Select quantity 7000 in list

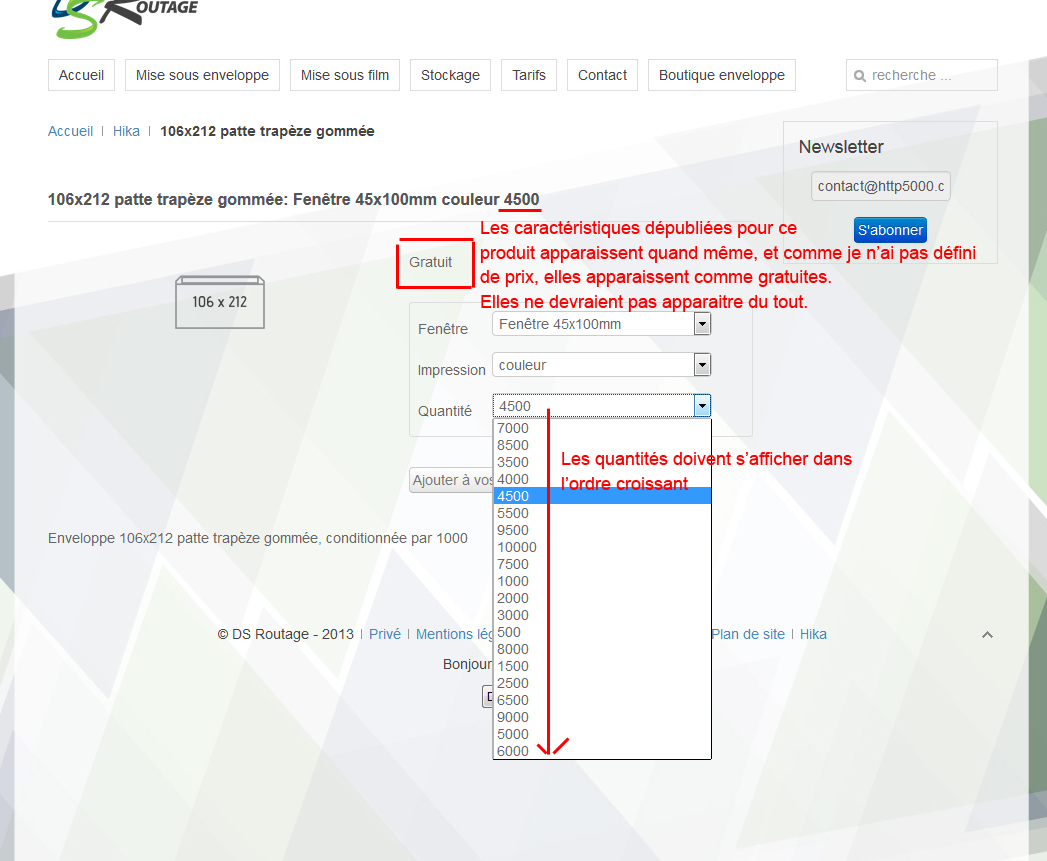click(602, 428)
